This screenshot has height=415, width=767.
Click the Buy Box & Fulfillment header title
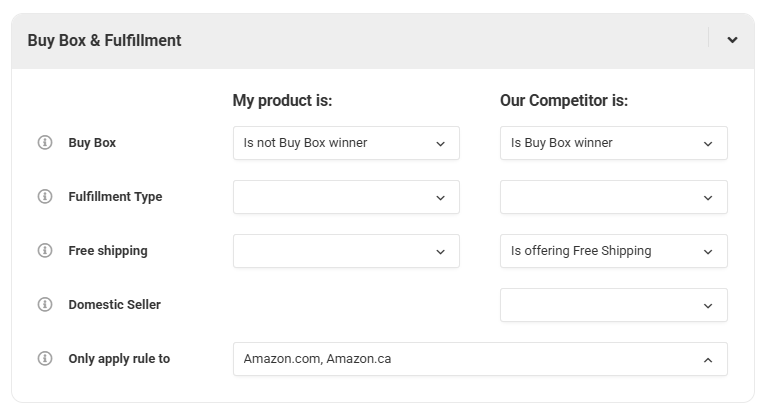[104, 41]
